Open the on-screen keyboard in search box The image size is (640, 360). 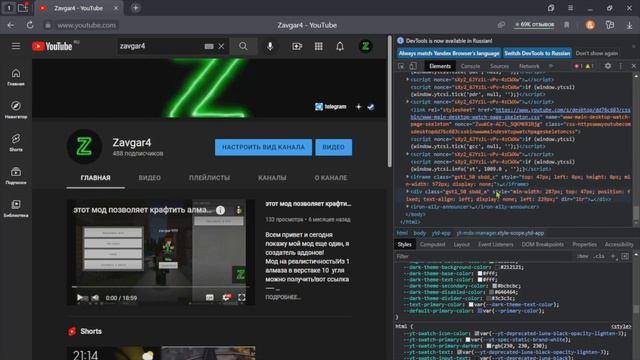pyautogui.click(x=209, y=47)
